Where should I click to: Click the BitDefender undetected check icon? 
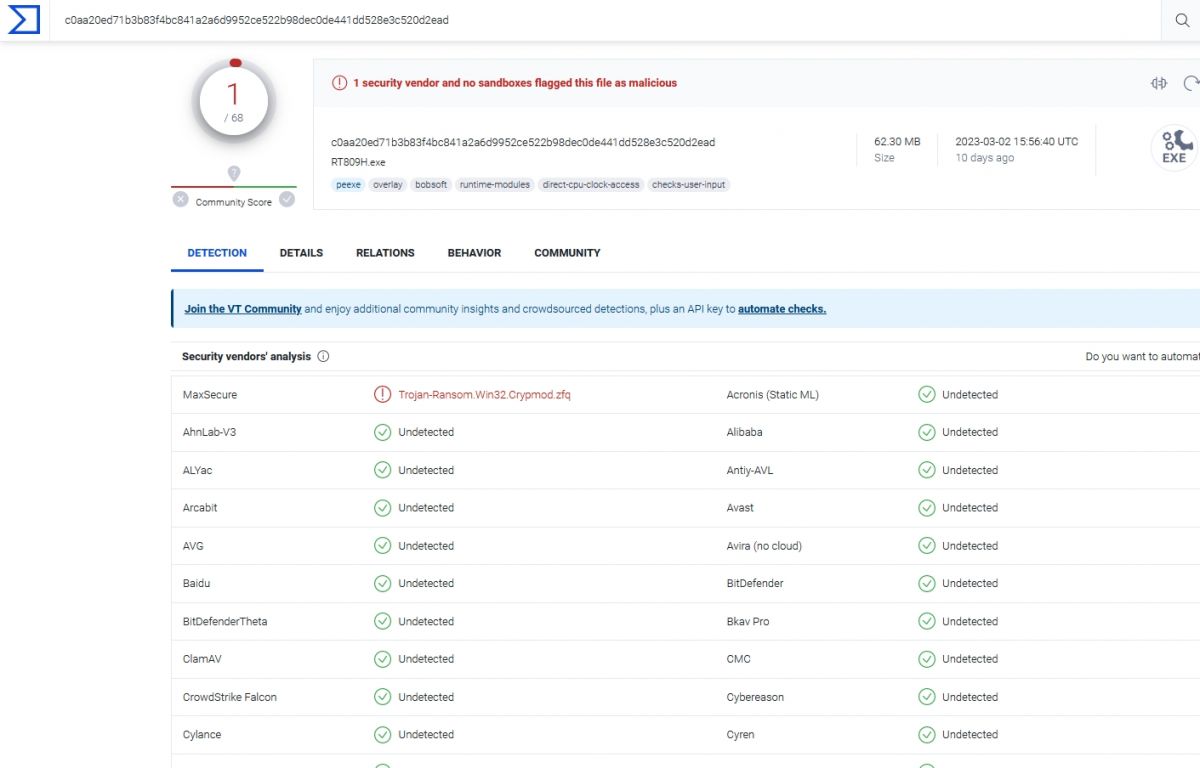[927, 583]
